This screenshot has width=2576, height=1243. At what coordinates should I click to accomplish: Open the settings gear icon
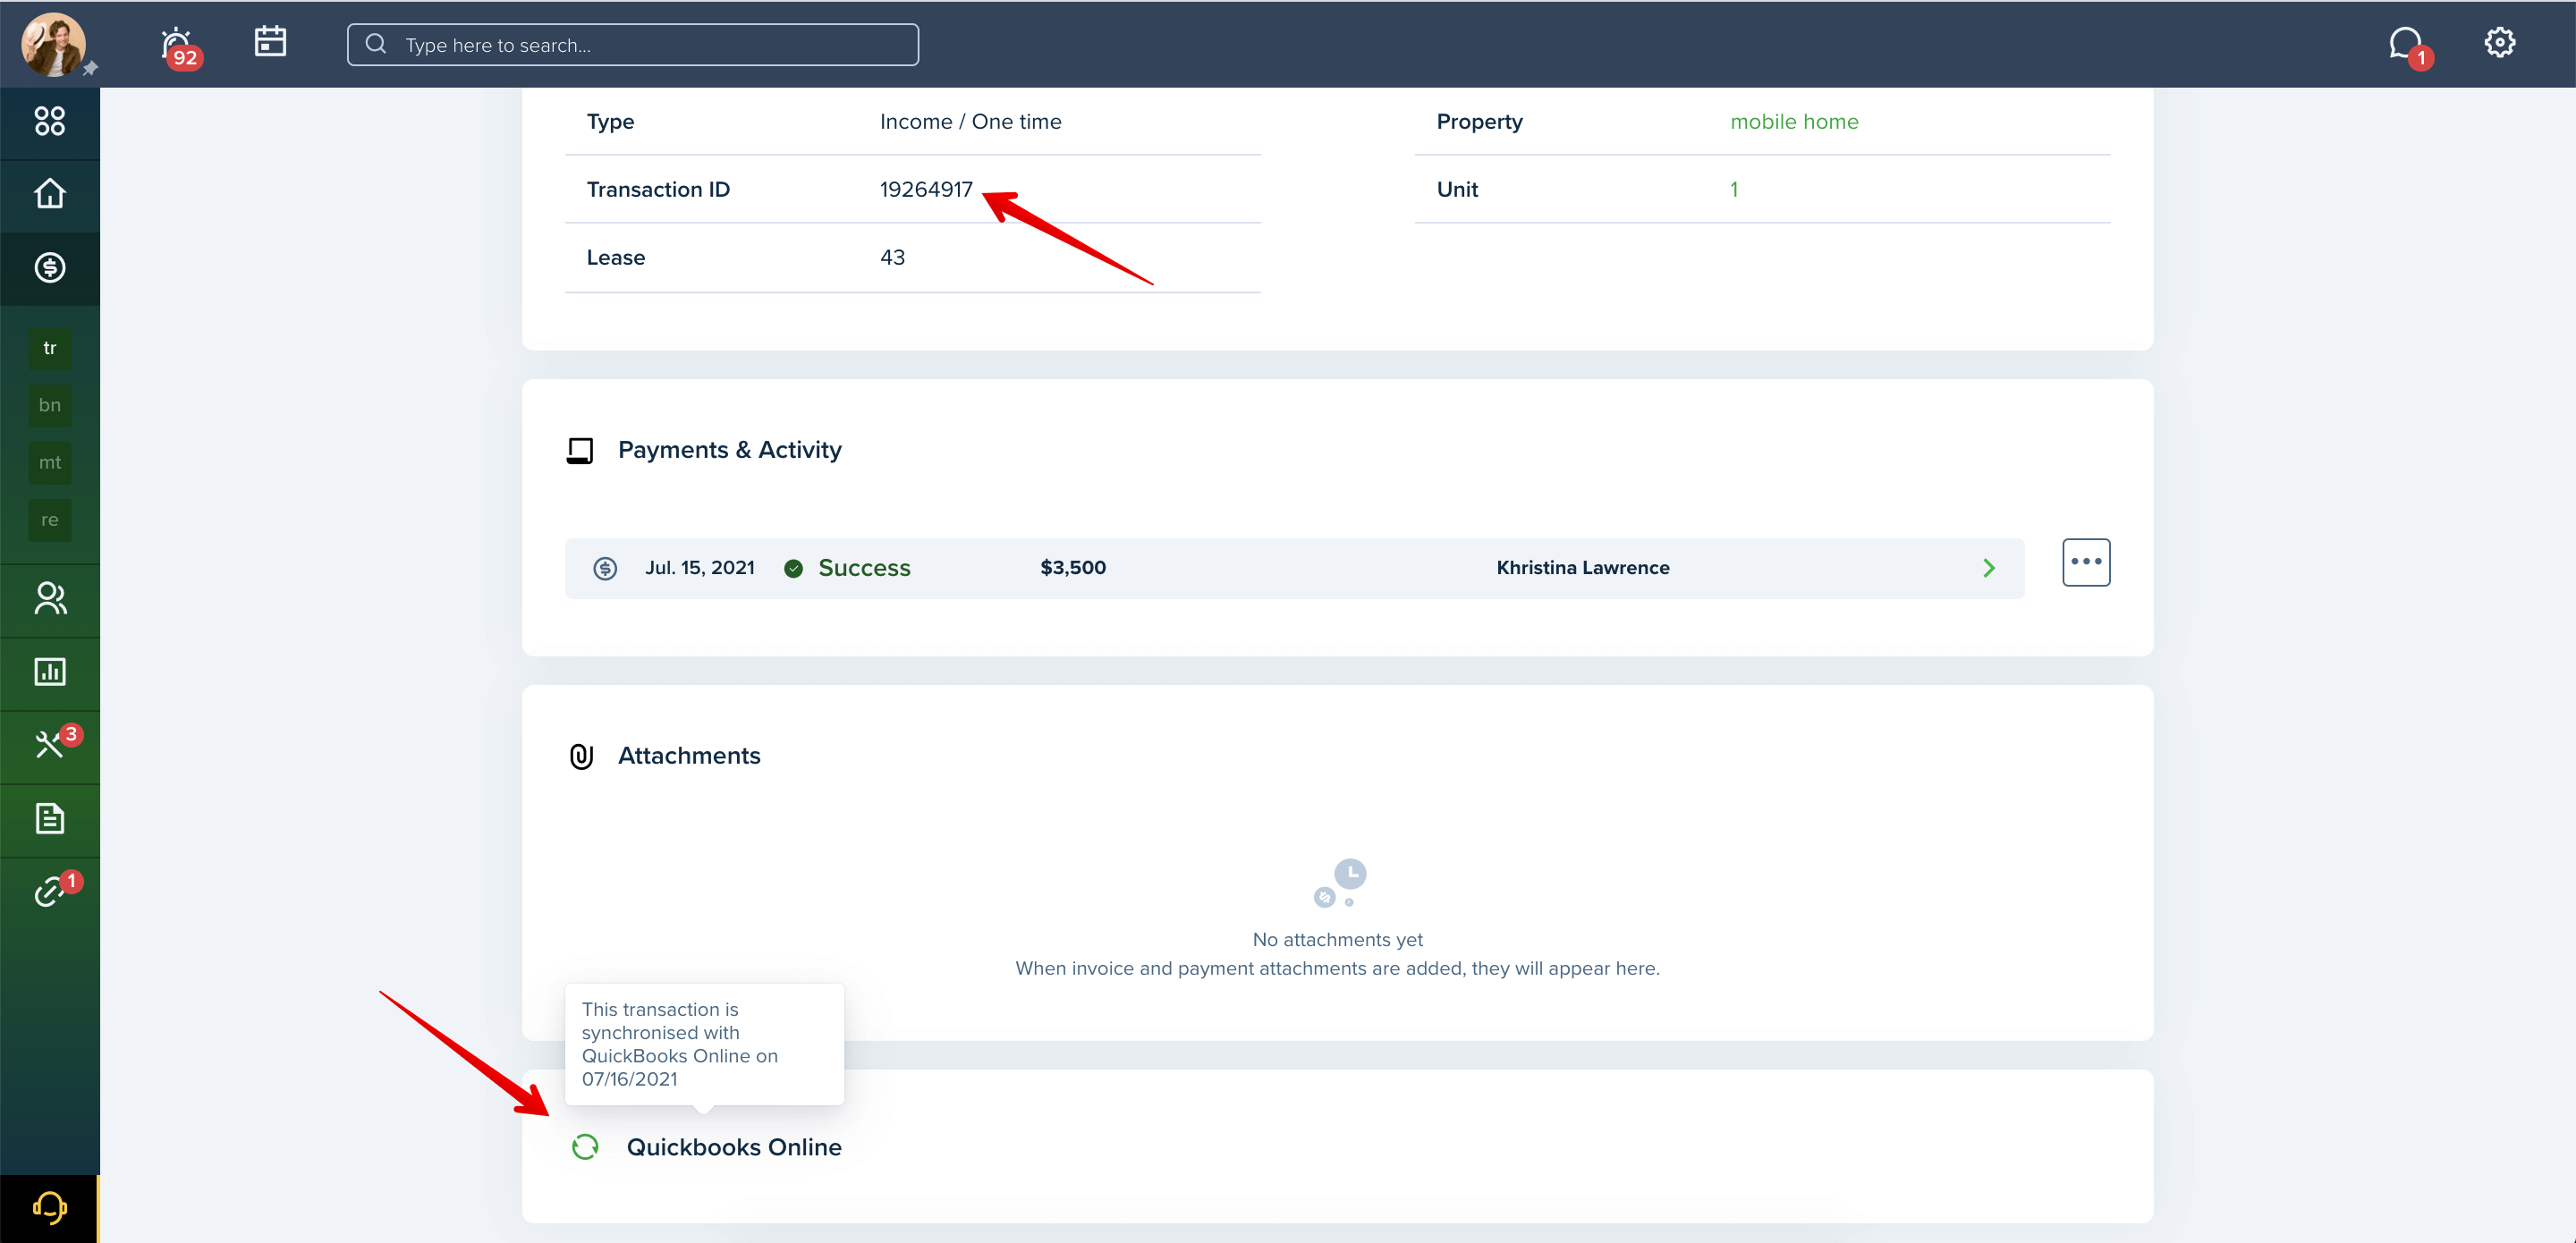2499,42
